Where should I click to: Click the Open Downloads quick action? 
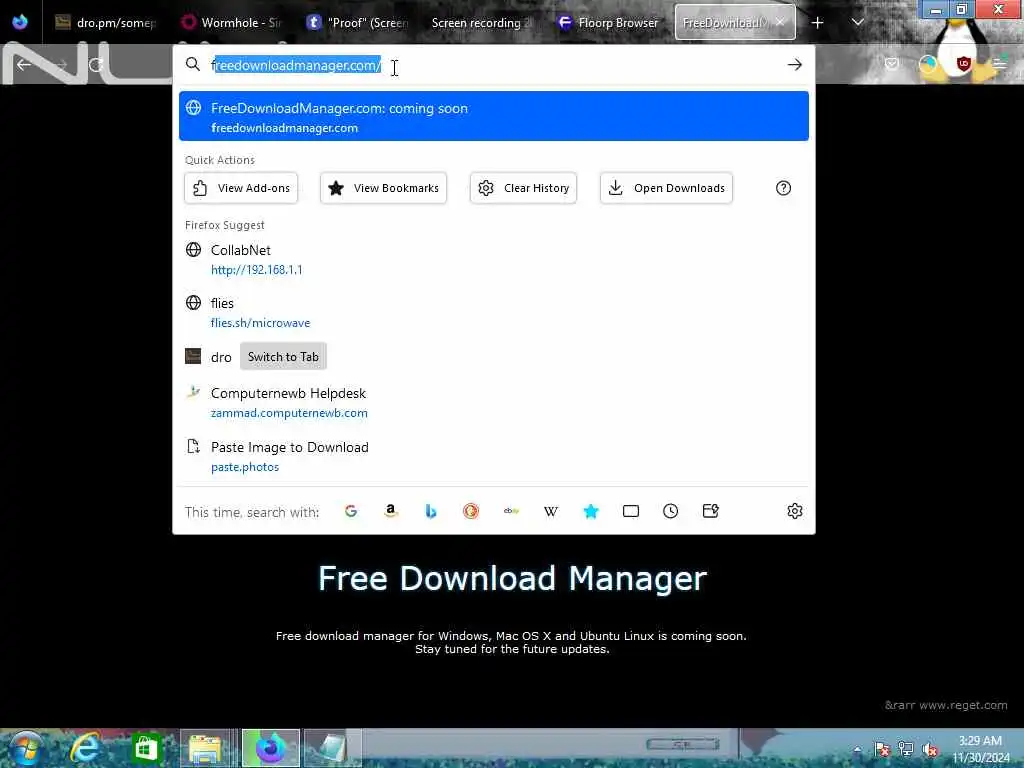click(666, 188)
